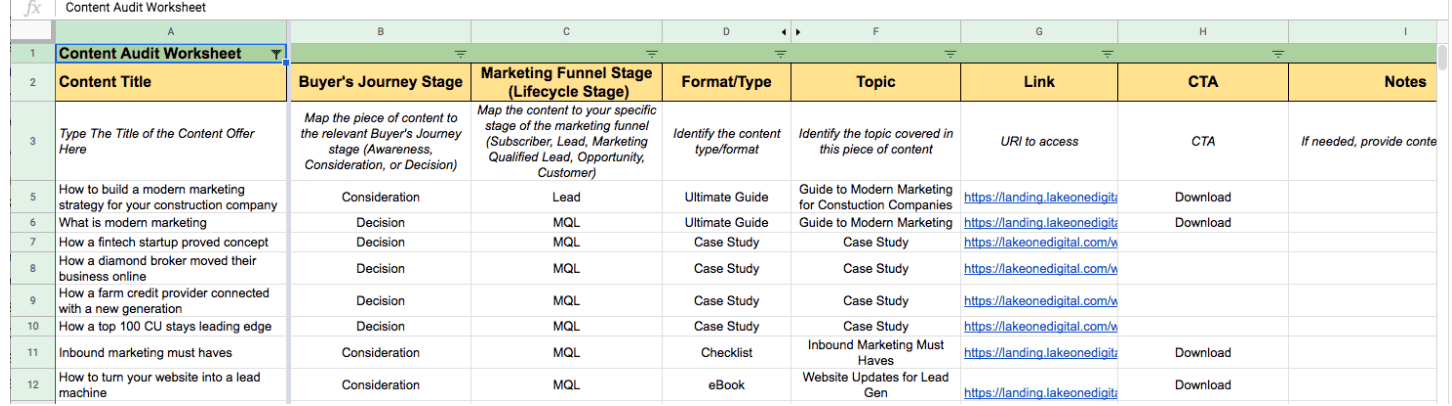Open link for 'Inbound marketing must haves' row
The height and width of the screenshot is (406, 1452).
[x=1040, y=353]
